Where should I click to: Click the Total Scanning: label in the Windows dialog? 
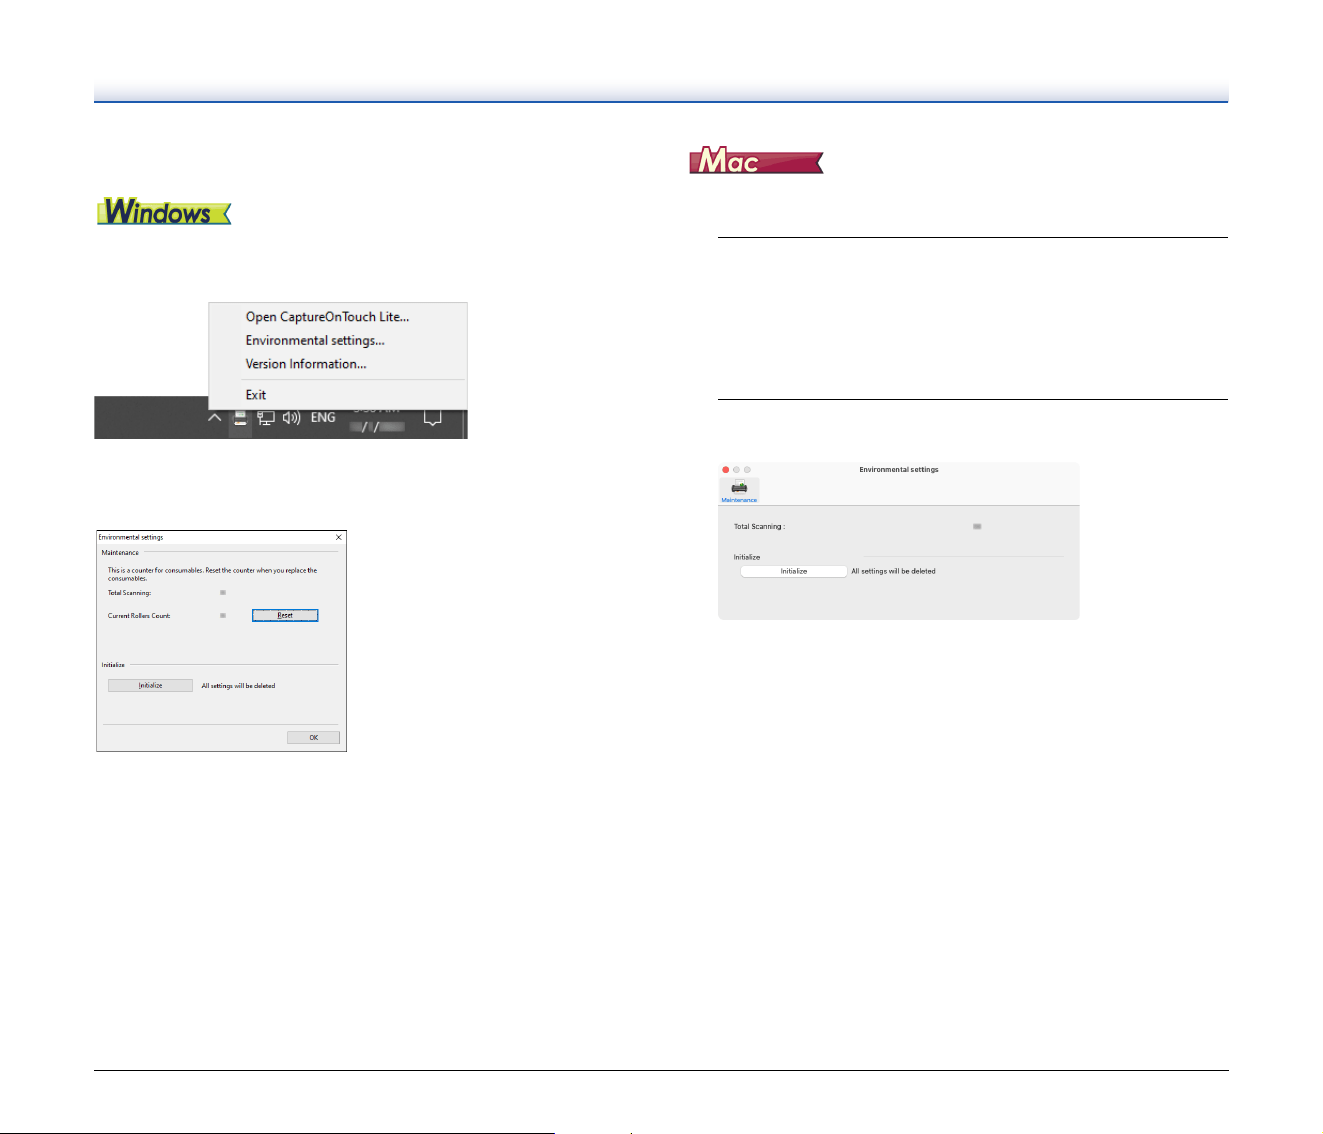click(129, 593)
